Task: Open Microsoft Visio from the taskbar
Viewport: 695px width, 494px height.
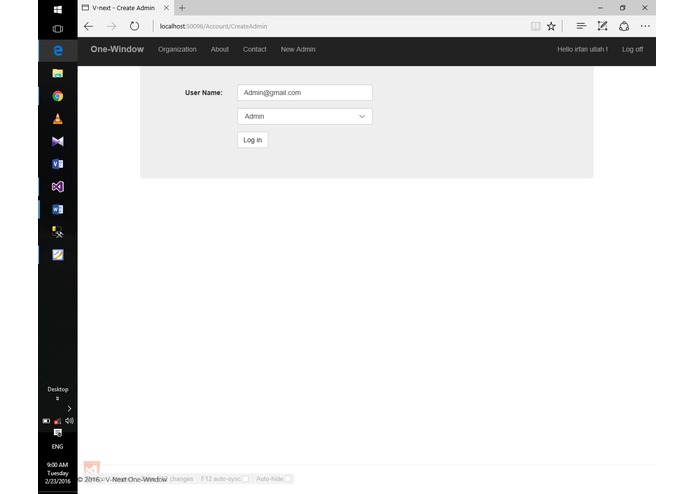Action: click(58, 164)
